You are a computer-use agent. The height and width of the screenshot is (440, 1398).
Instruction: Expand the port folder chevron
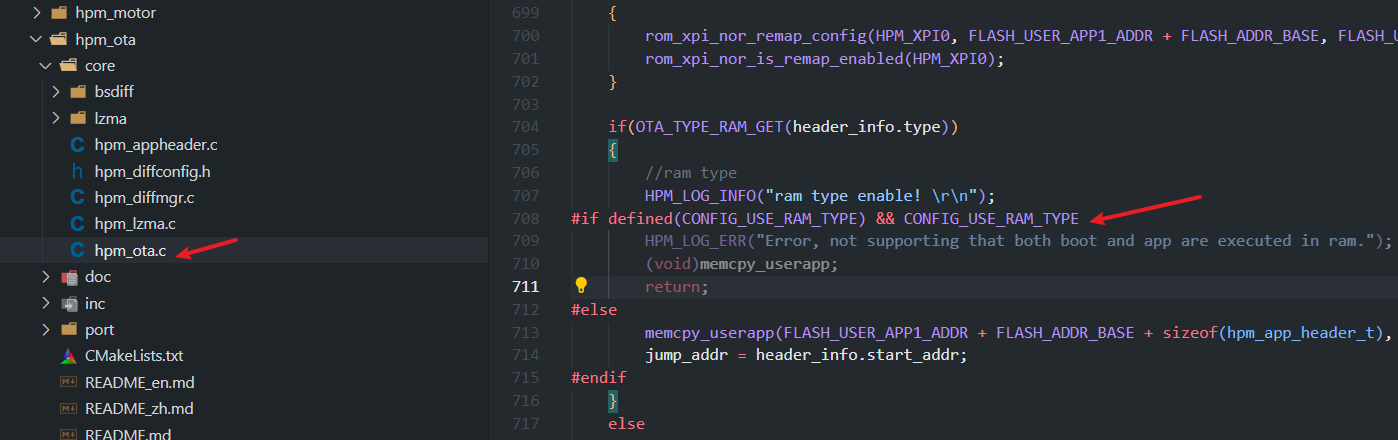click(x=46, y=329)
